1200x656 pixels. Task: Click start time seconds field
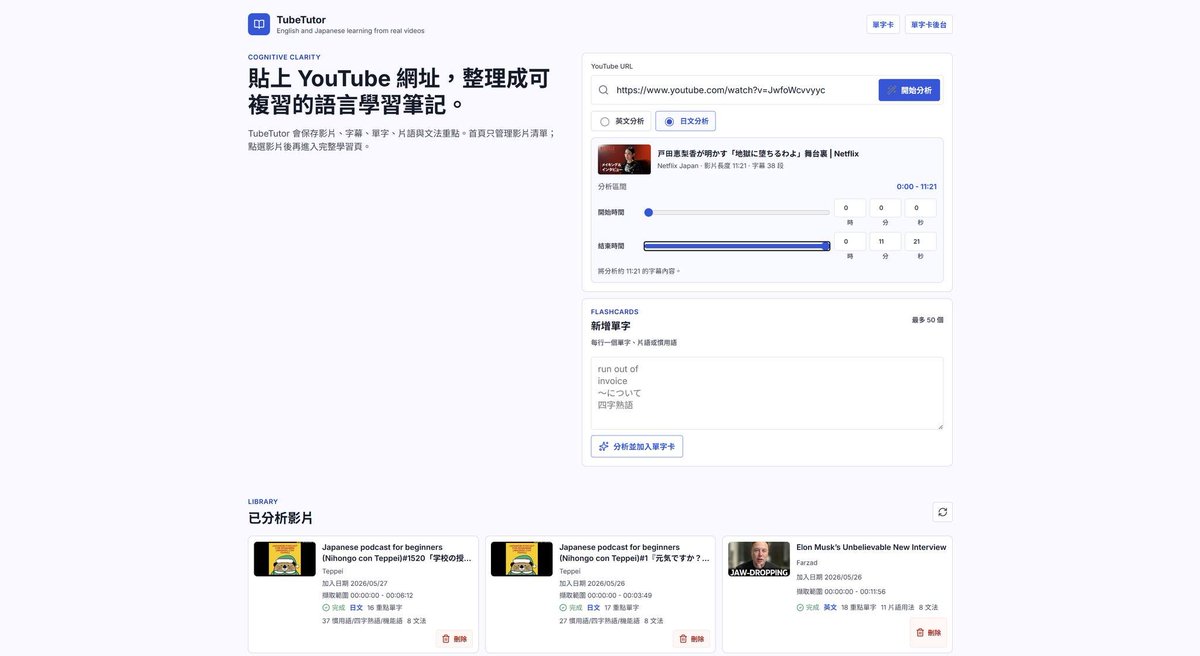coord(921,208)
